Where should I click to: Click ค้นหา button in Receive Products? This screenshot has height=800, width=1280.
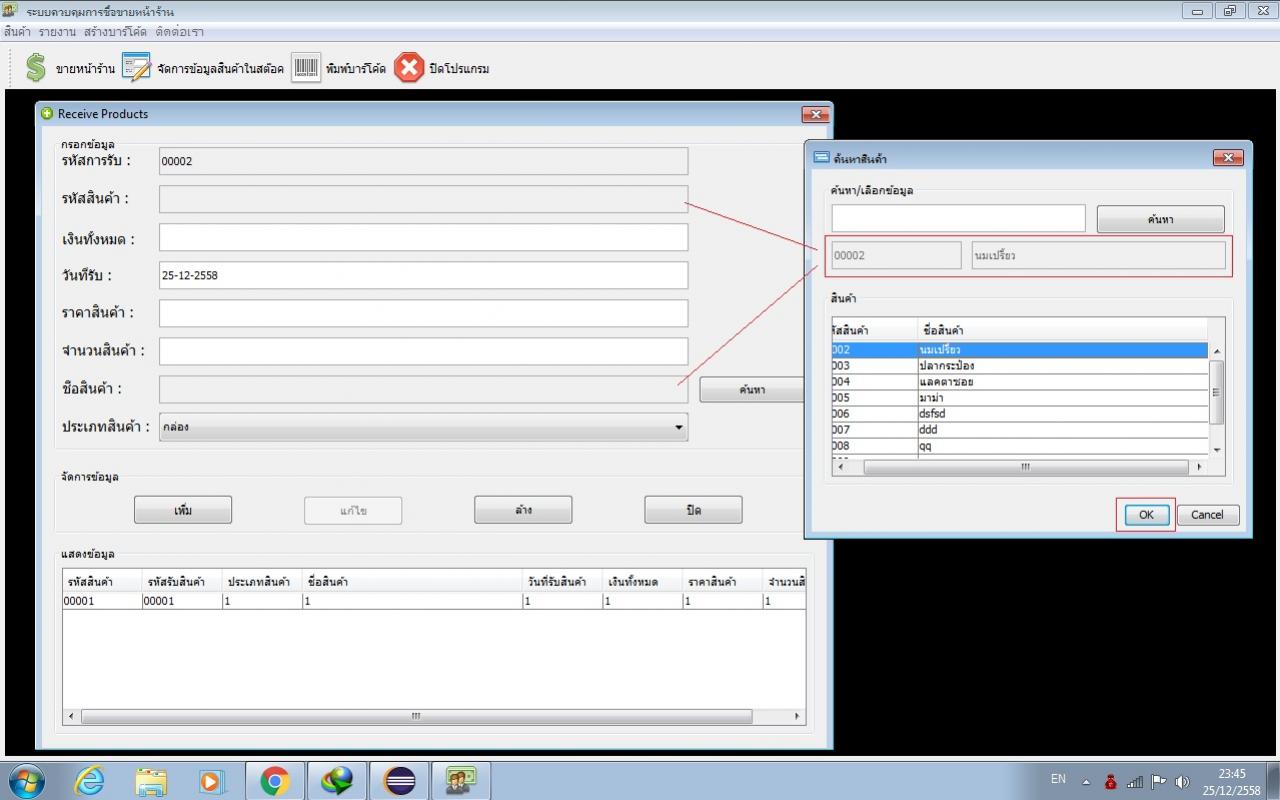coord(751,390)
